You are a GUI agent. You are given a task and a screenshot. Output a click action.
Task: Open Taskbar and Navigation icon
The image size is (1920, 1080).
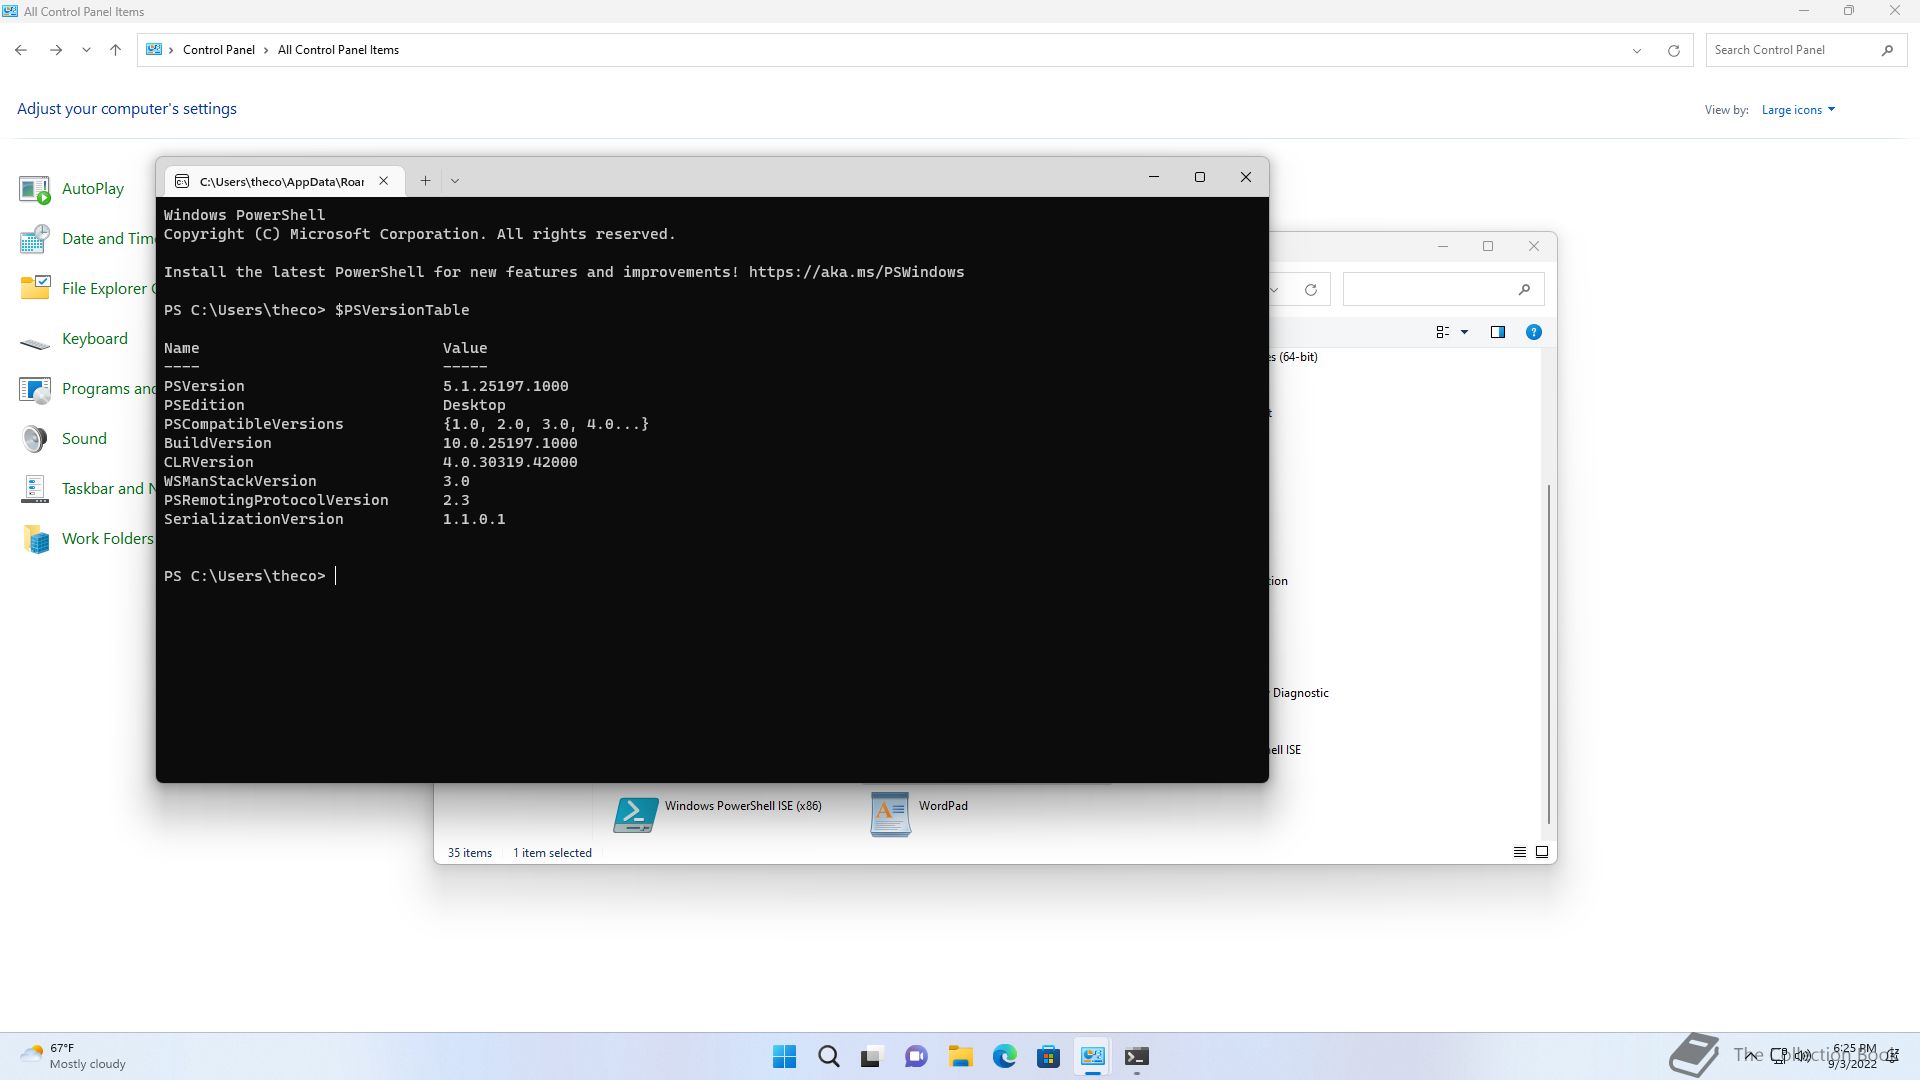click(x=35, y=489)
